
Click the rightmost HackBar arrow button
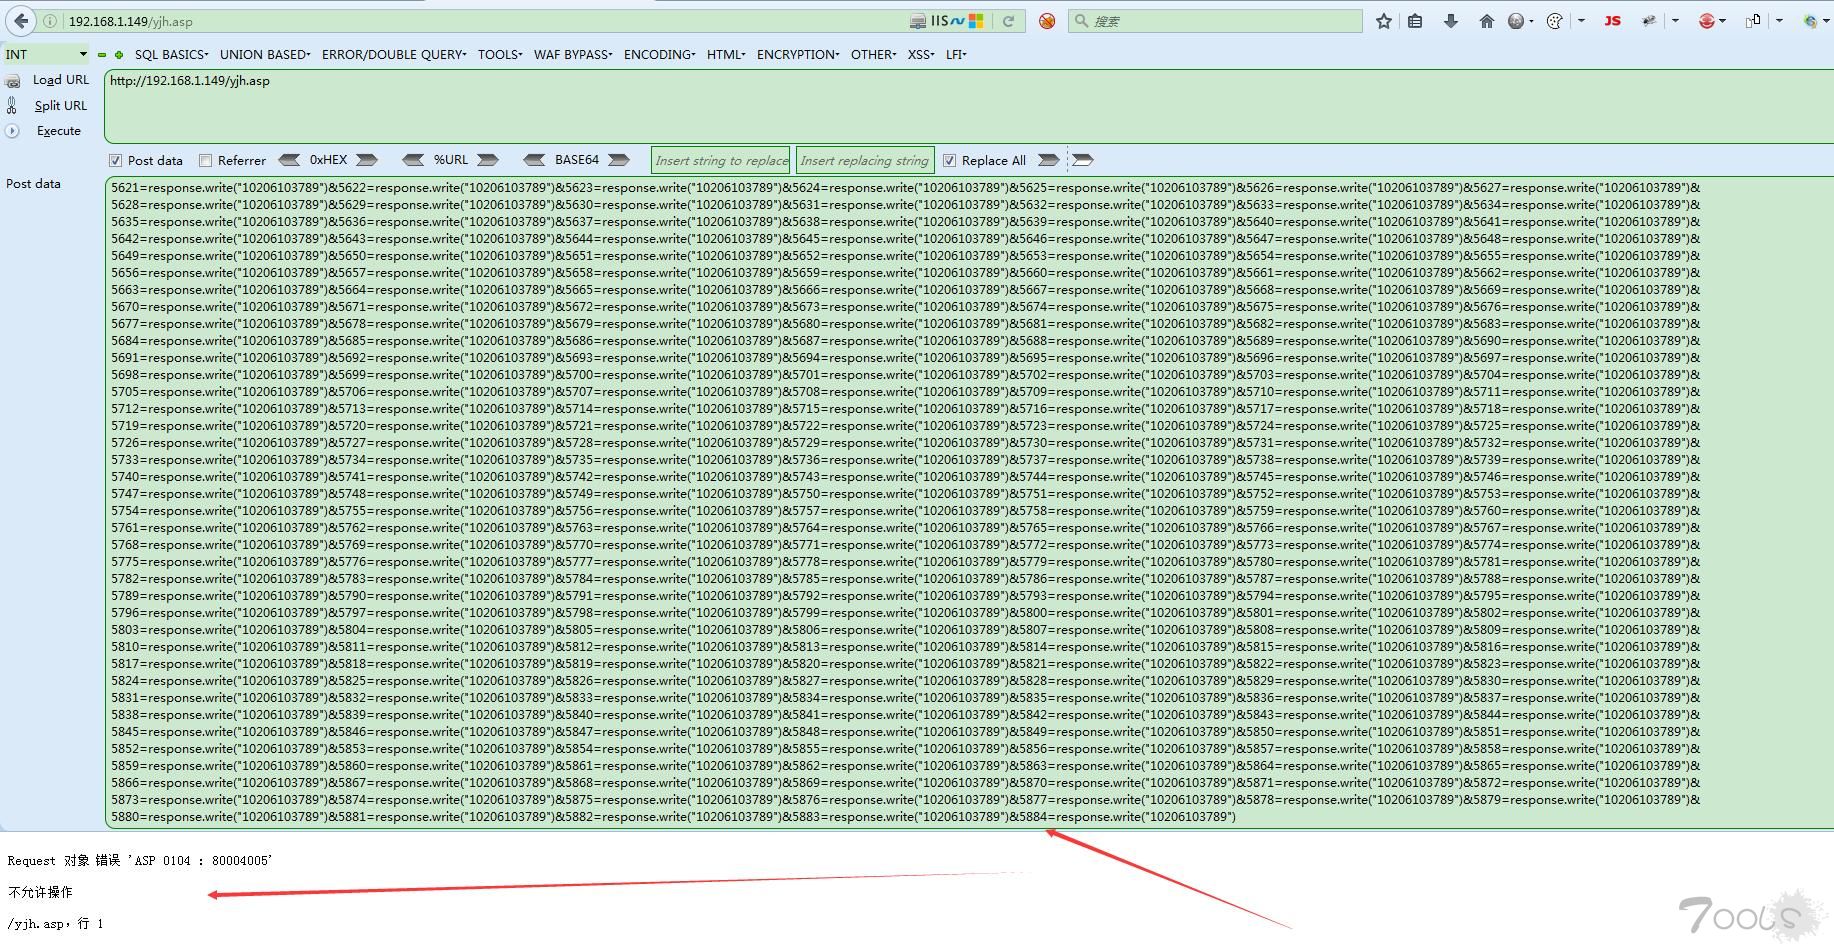tap(1082, 160)
